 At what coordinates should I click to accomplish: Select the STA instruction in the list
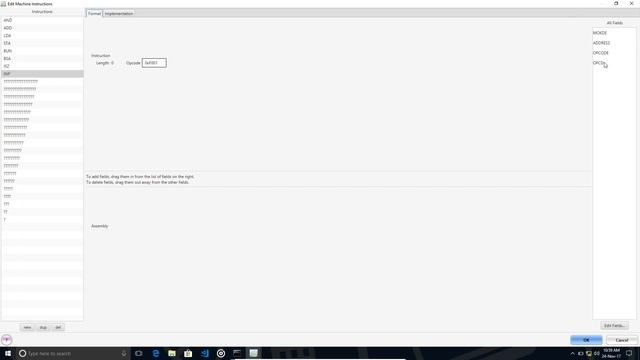42,43
